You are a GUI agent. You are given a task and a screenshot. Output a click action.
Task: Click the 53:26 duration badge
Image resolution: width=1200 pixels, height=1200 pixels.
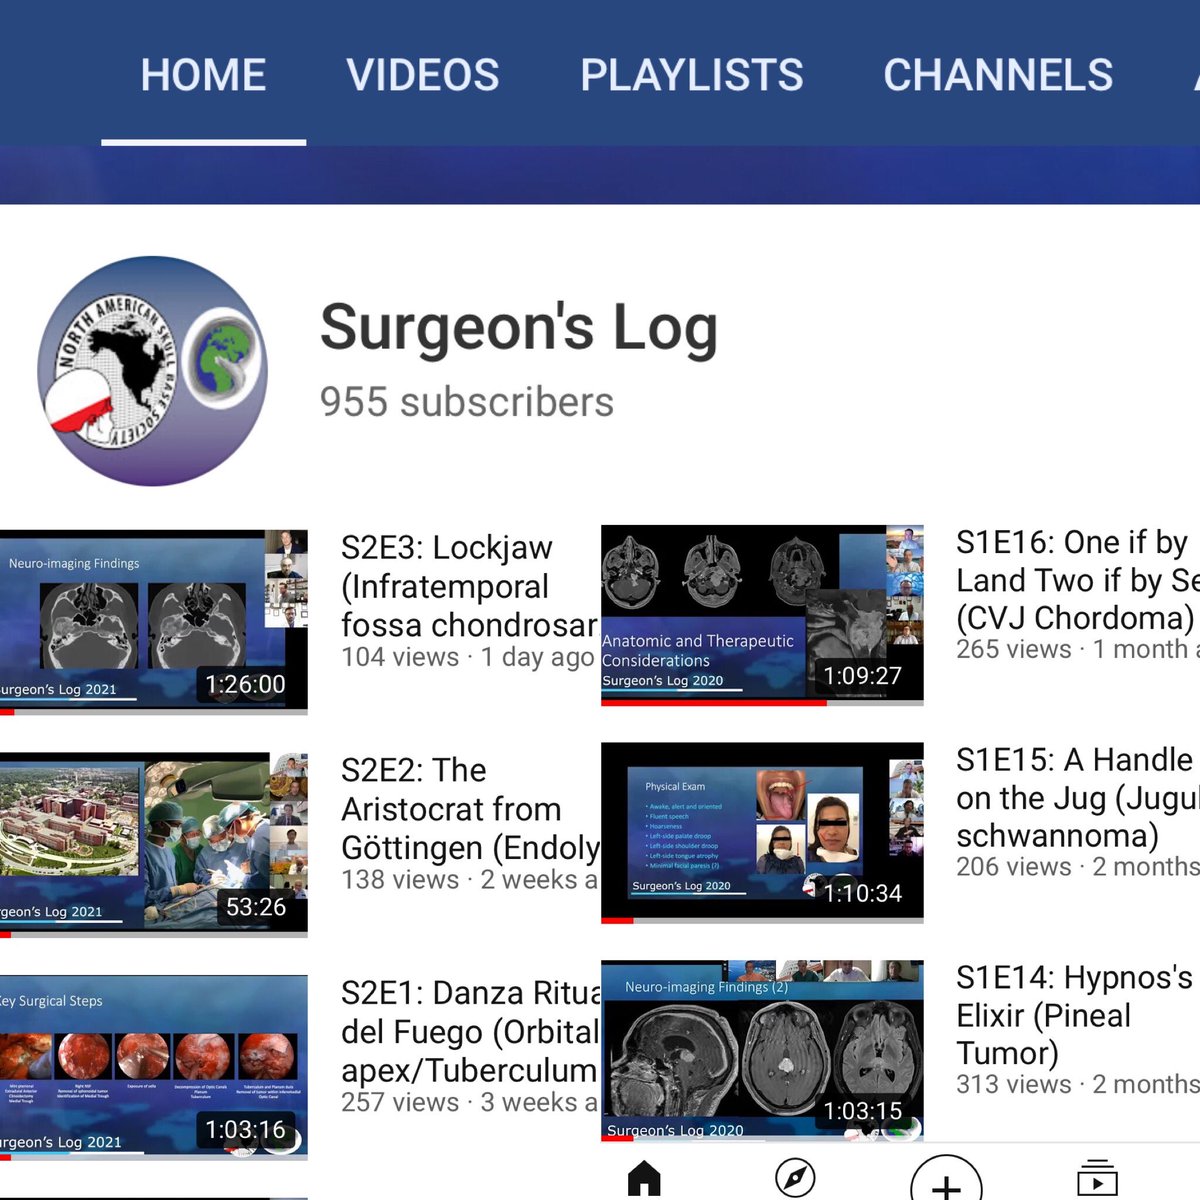[x=256, y=907]
